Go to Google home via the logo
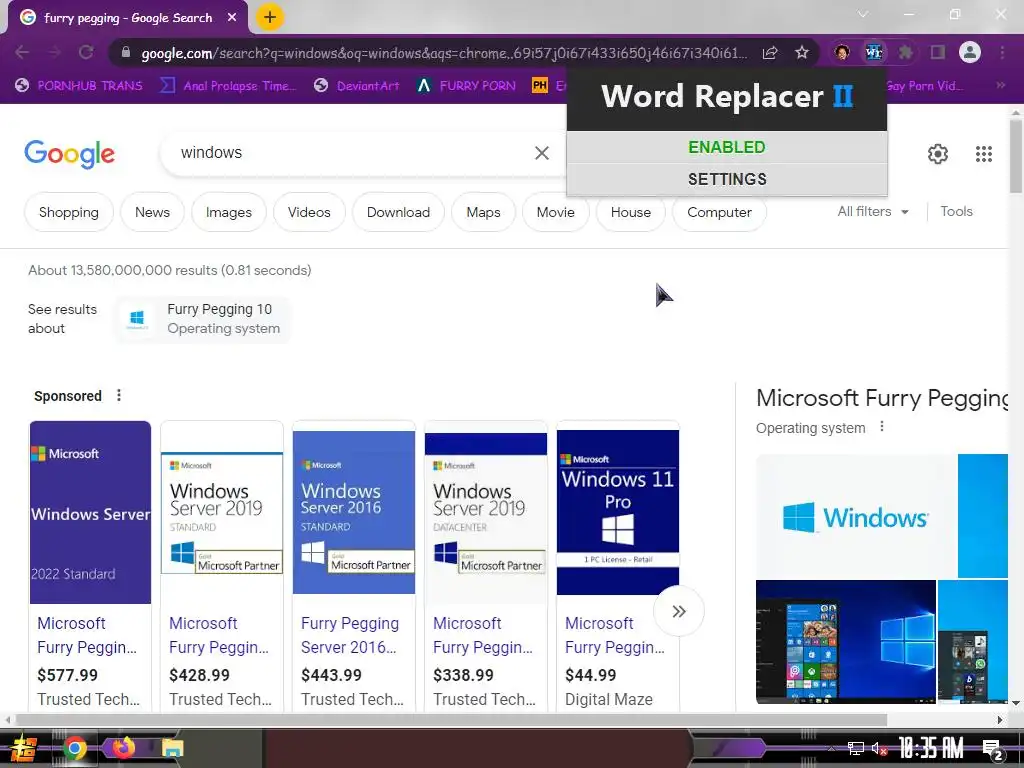Image resolution: width=1024 pixels, height=768 pixels. point(69,154)
